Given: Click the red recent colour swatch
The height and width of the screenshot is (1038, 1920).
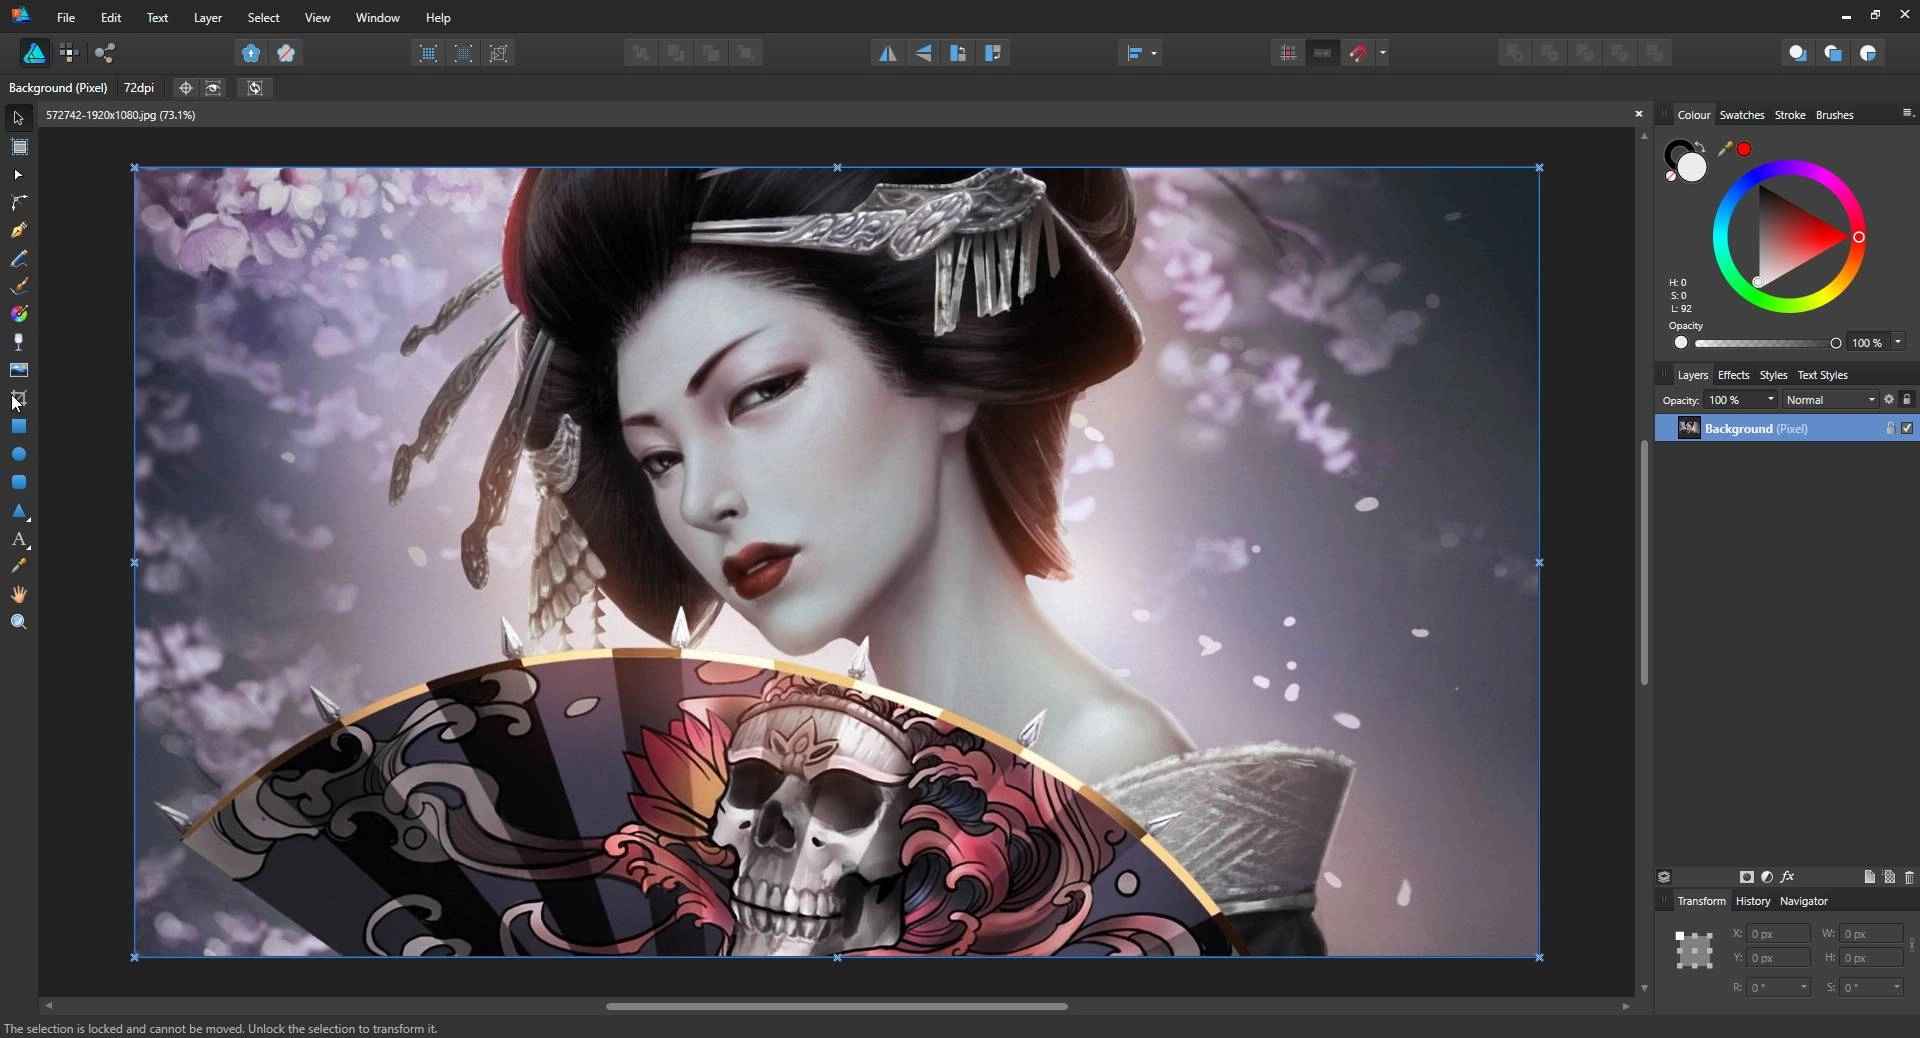Looking at the screenshot, I should tap(1744, 149).
